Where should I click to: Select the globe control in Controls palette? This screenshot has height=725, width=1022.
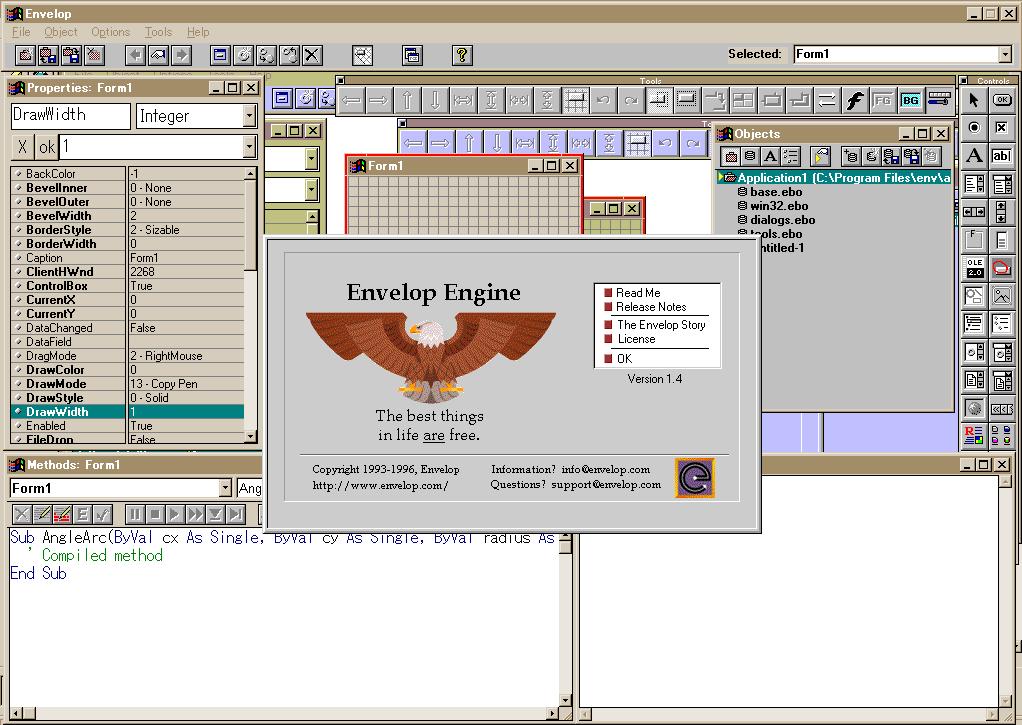point(974,408)
